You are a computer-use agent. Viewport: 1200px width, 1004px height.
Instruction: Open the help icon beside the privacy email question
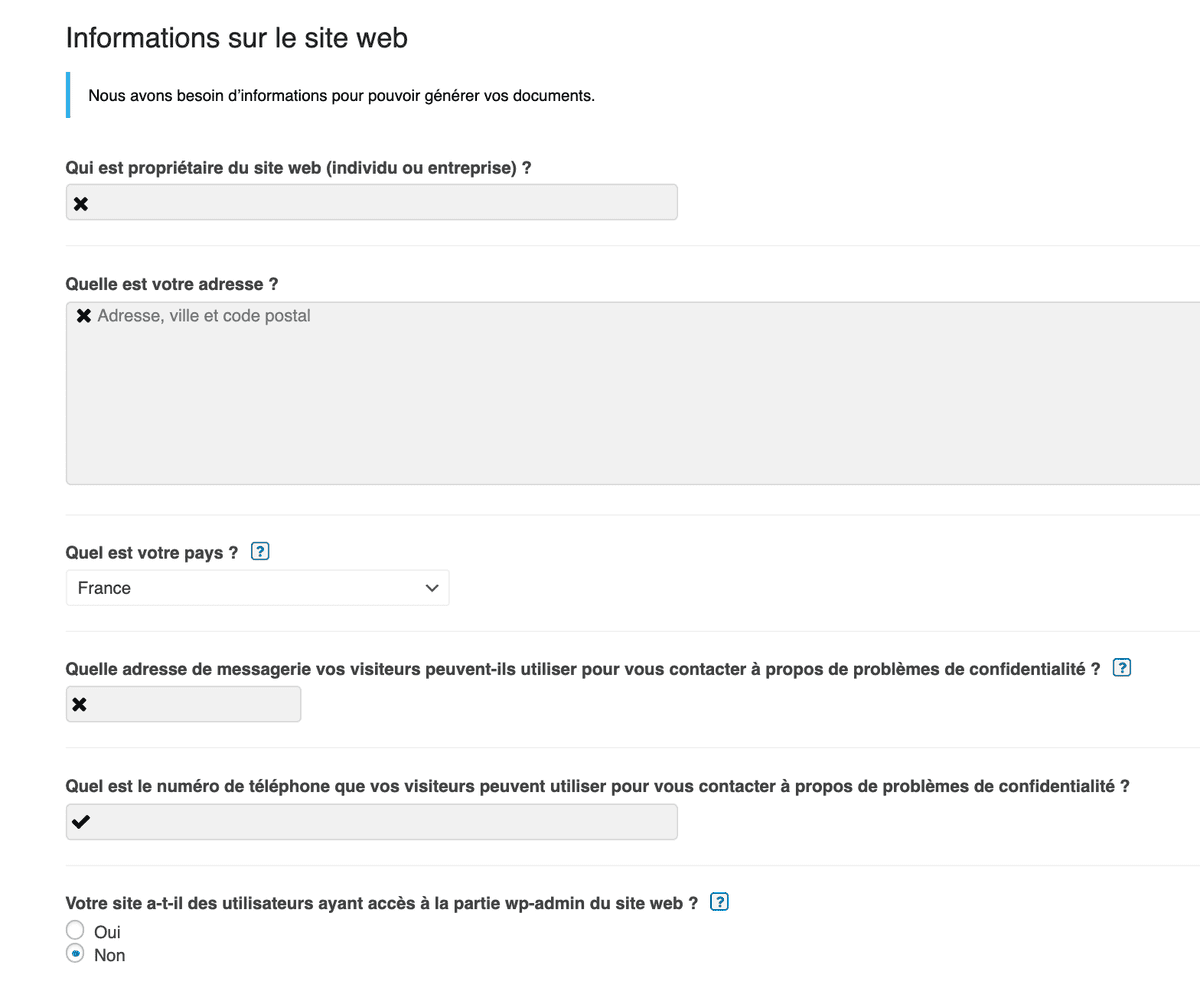tap(1121, 667)
